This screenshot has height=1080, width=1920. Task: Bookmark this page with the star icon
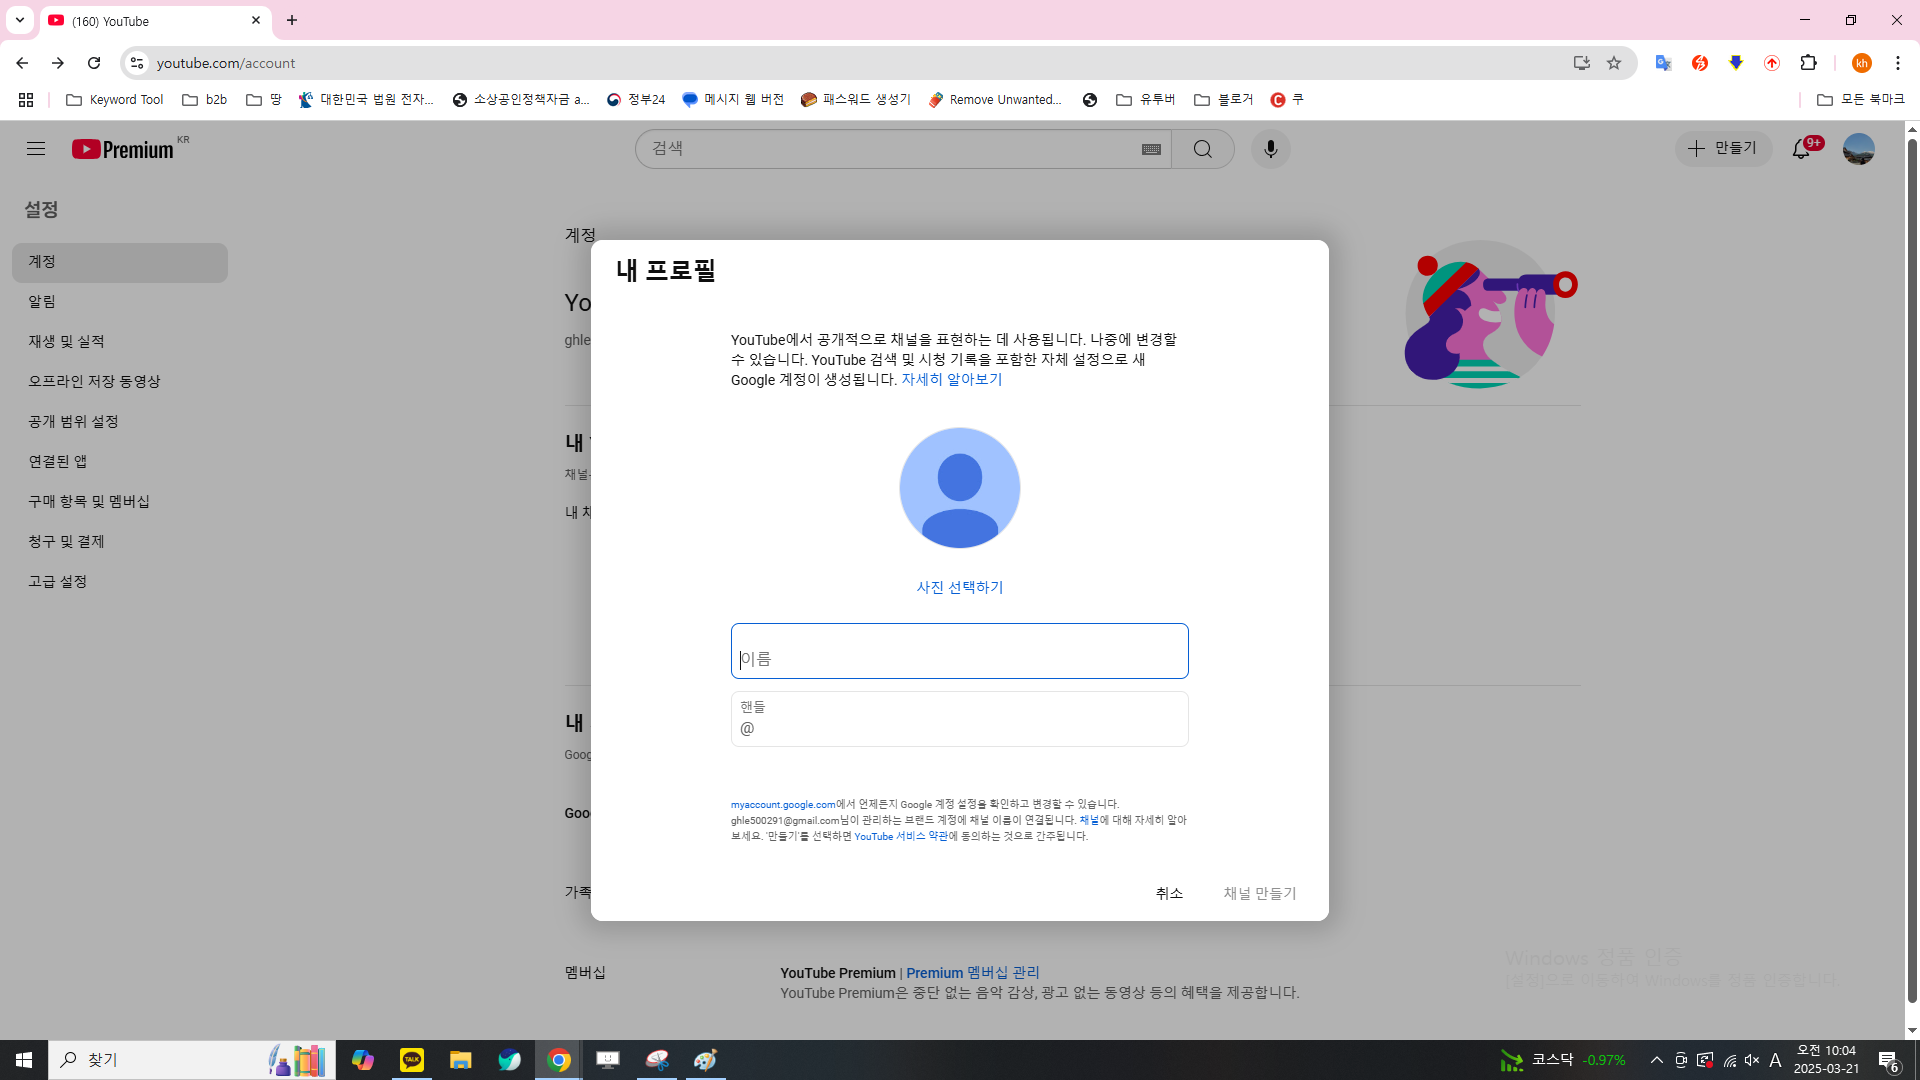(1614, 63)
